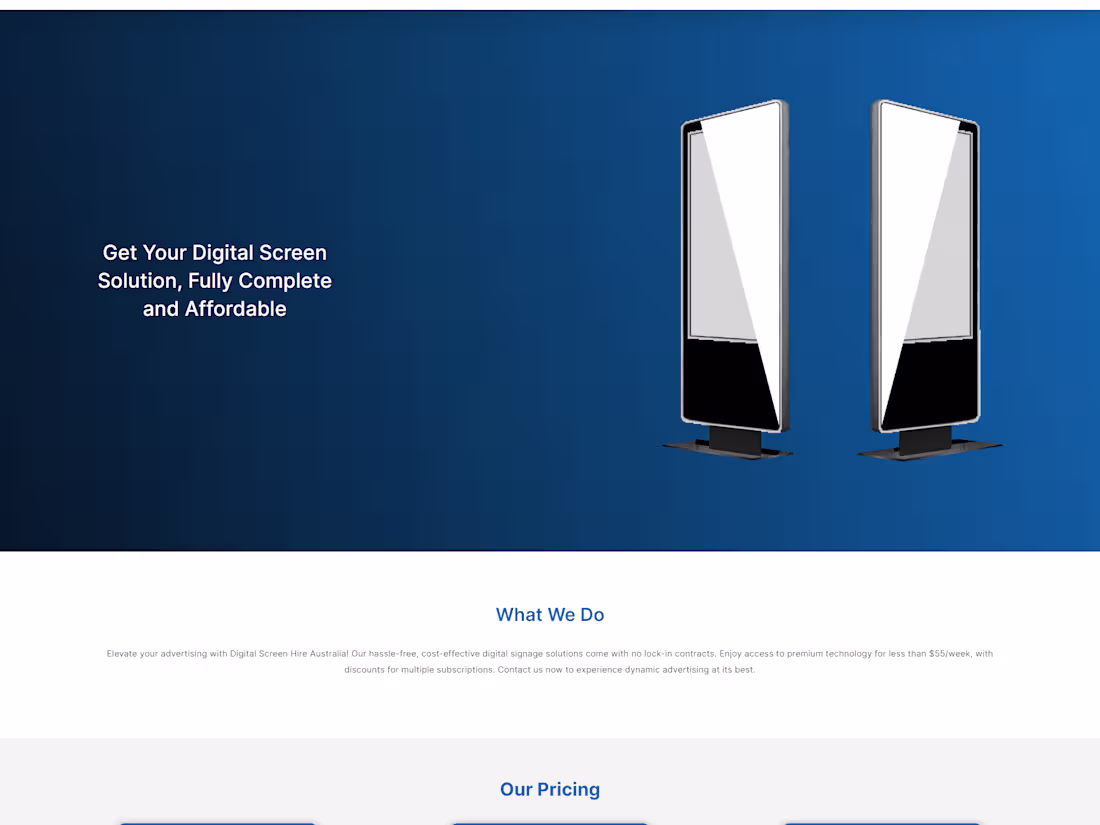This screenshot has width=1100, height=825.
Task: Click the 'Our Pricing' heading
Action: (550, 789)
